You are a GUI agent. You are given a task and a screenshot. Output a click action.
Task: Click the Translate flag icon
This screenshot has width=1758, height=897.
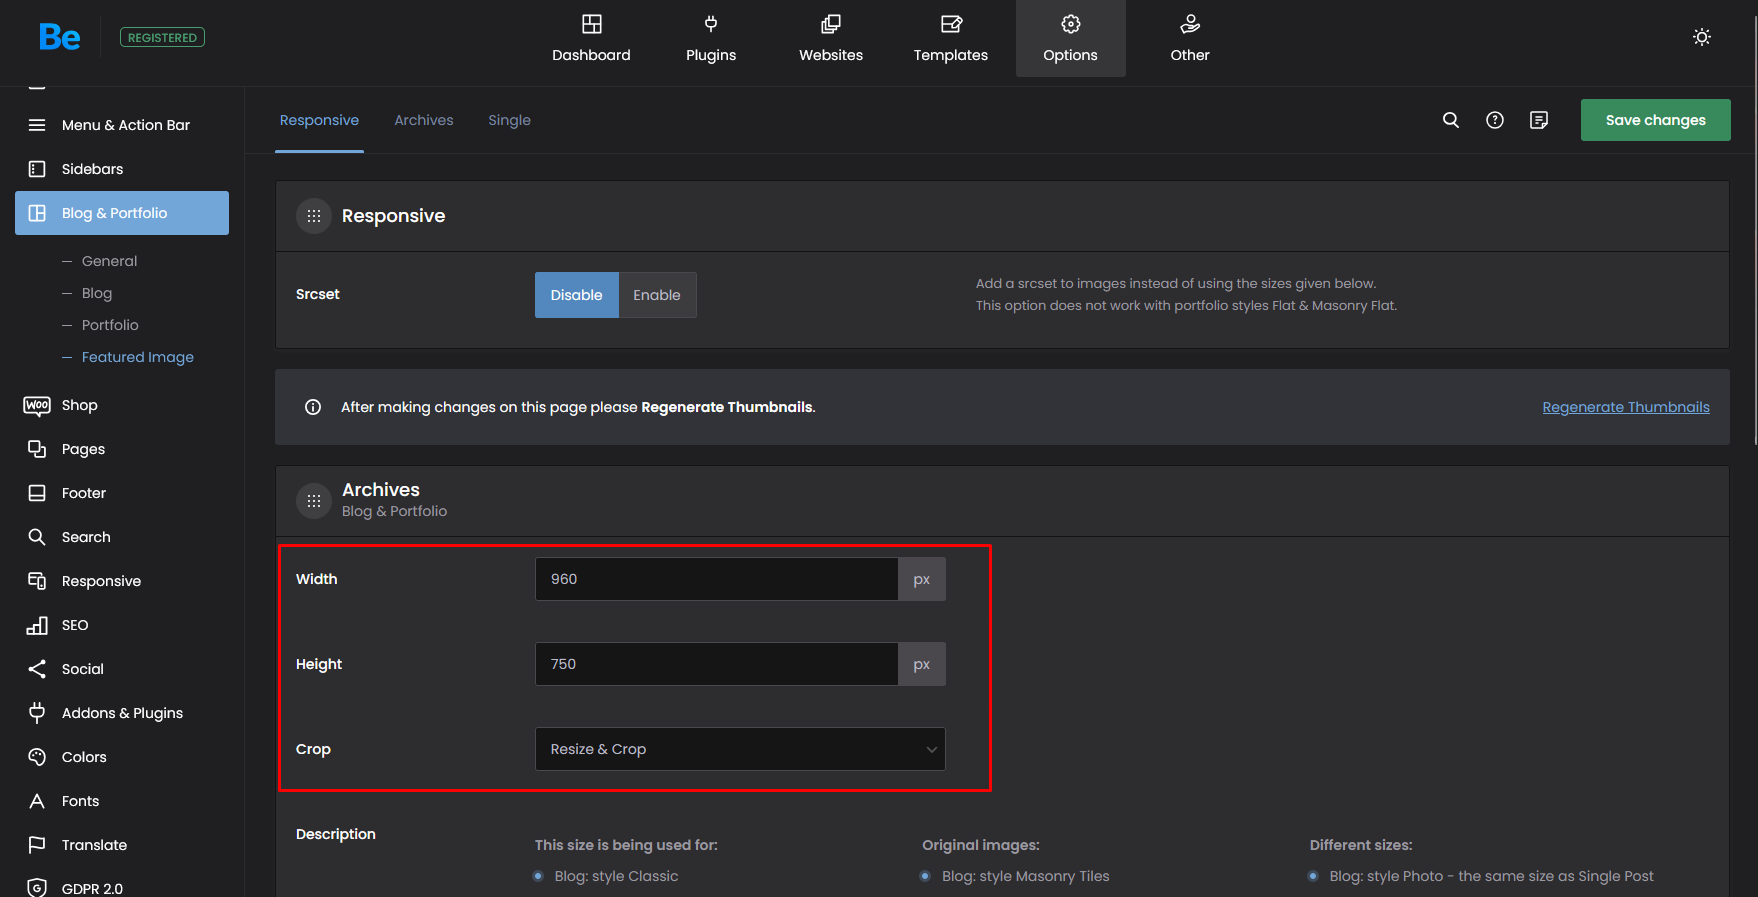click(x=37, y=845)
